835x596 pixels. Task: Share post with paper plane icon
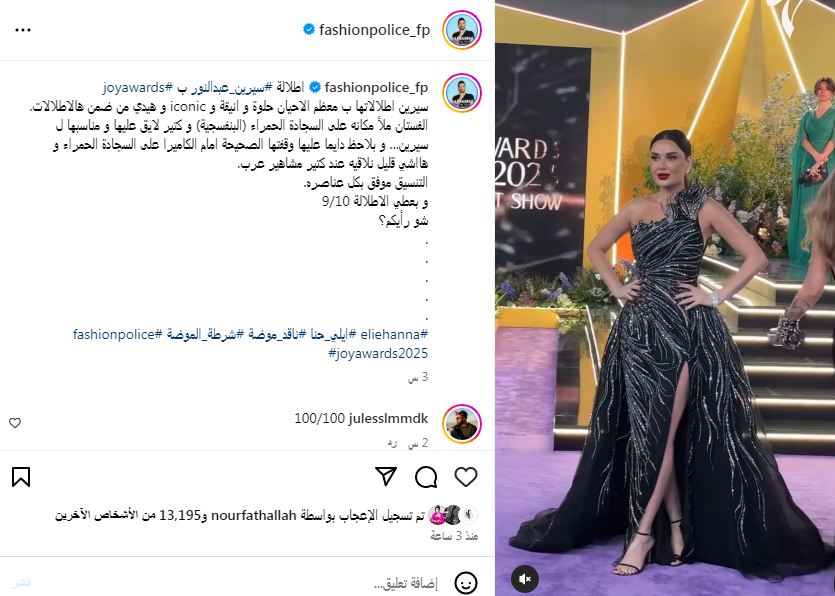click(x=386, y=476)
